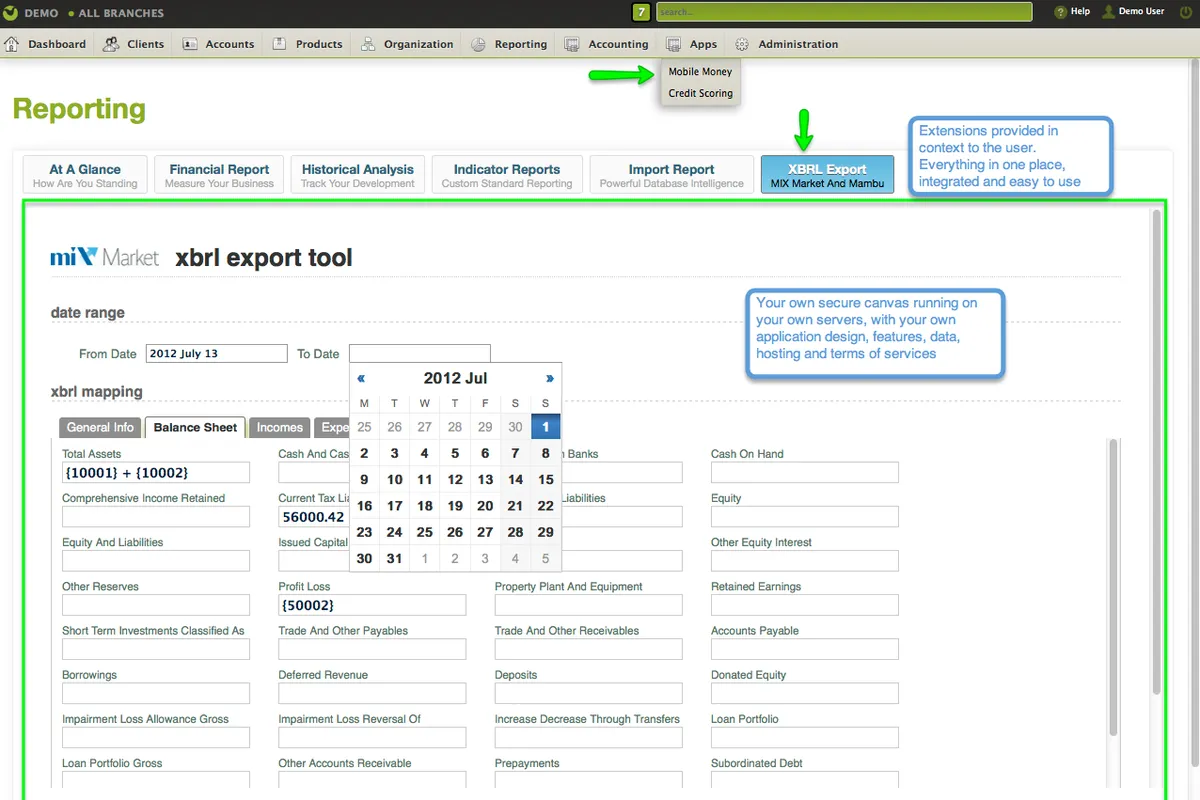Open the Balance Sheet mapping tab
1200x800 pixels.
click(x=195, y=427)
